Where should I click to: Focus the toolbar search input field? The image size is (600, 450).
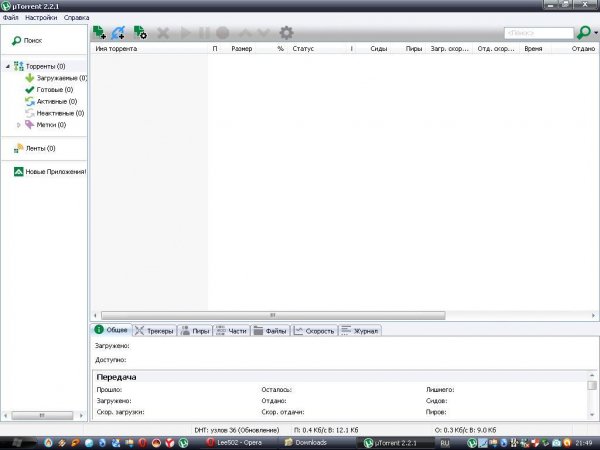539,33
